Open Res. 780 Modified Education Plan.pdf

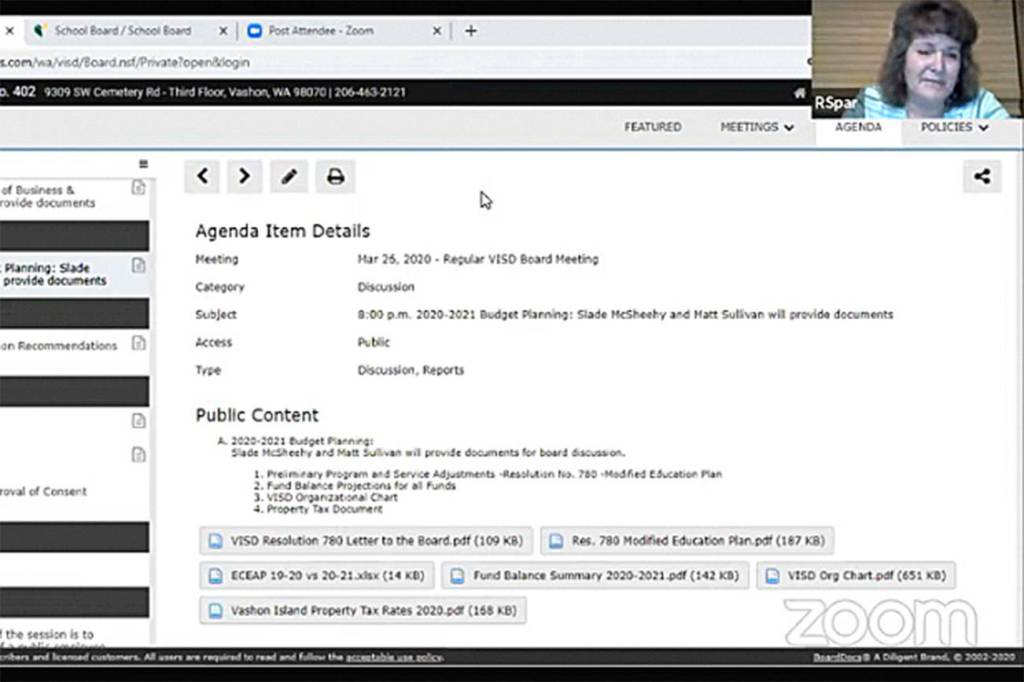687,541
